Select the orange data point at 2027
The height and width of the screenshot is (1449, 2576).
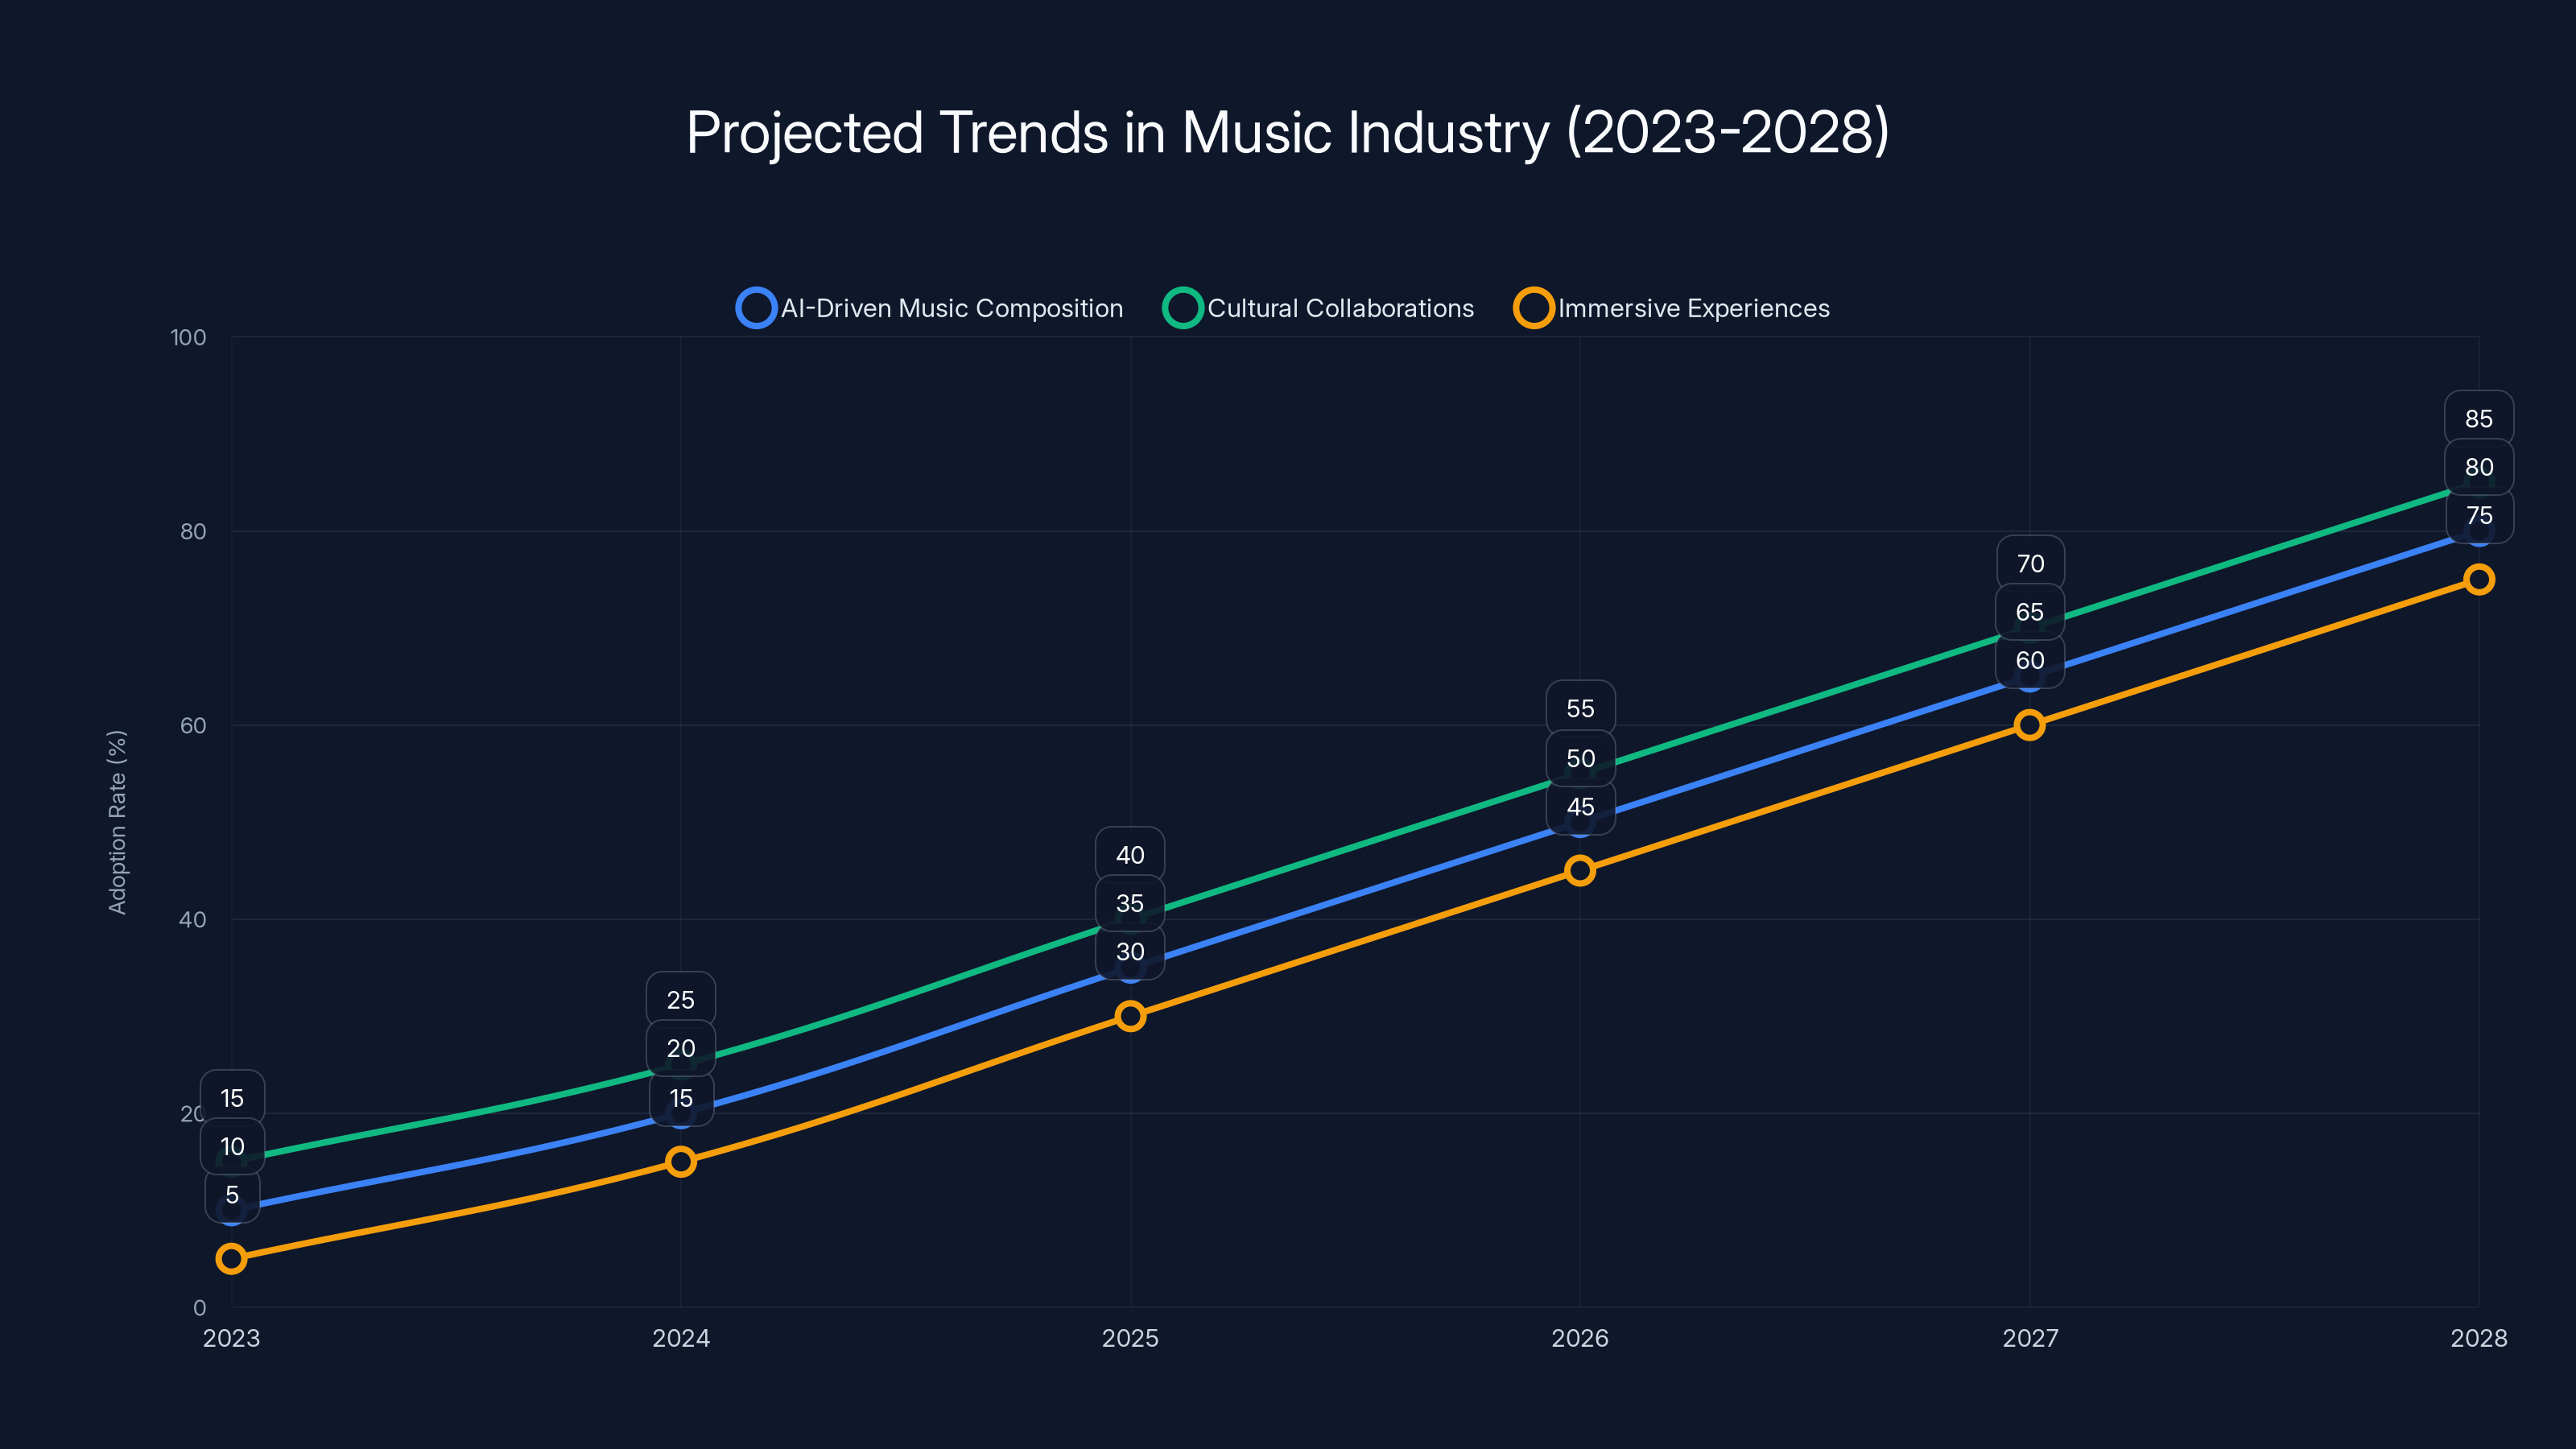coord(2029,725)
